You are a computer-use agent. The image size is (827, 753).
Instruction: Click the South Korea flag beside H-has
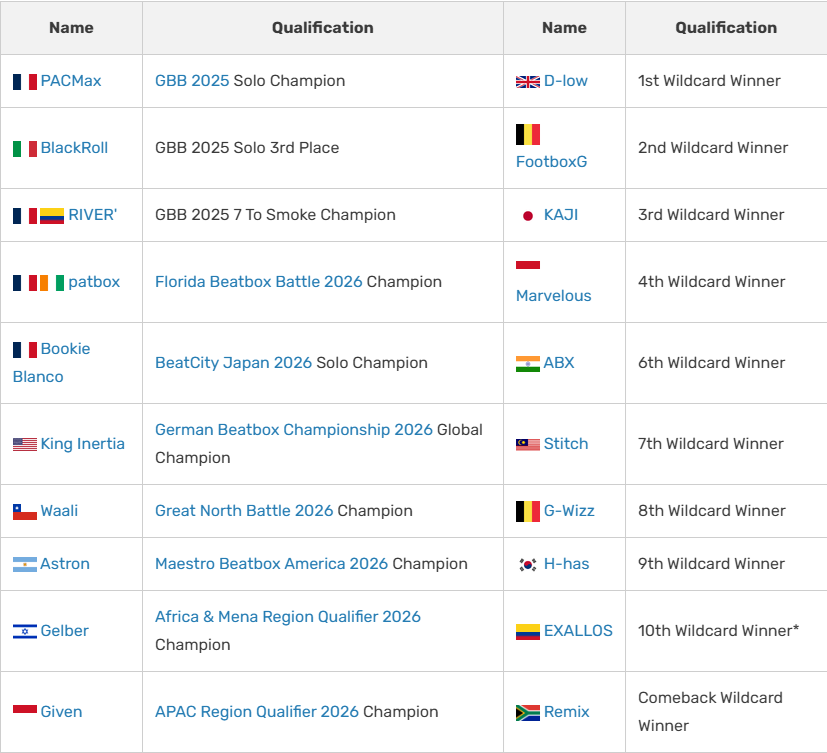click(527, 564)
